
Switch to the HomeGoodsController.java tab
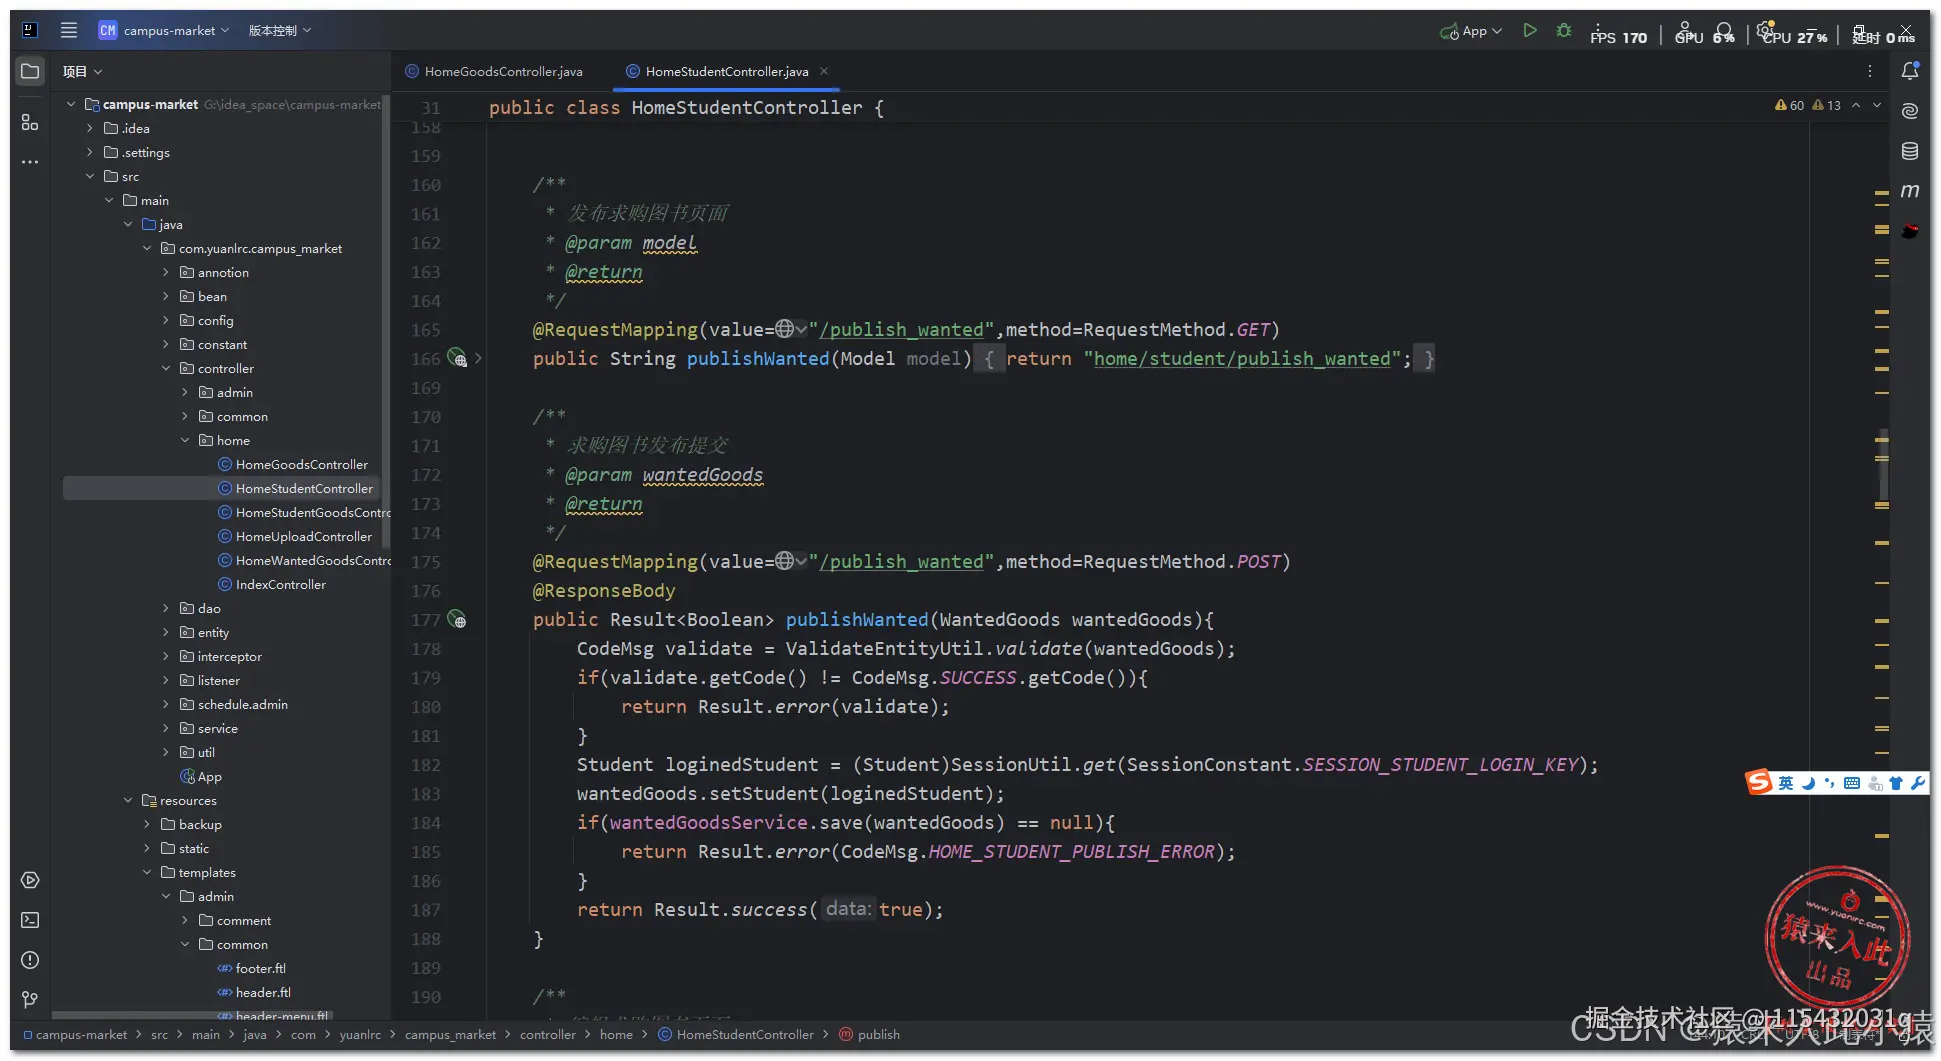pos(494,71)
